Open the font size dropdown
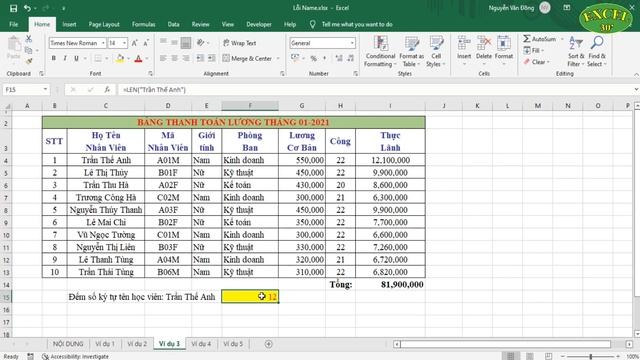Screen dimensions: 640x360 tap(124, 43)
